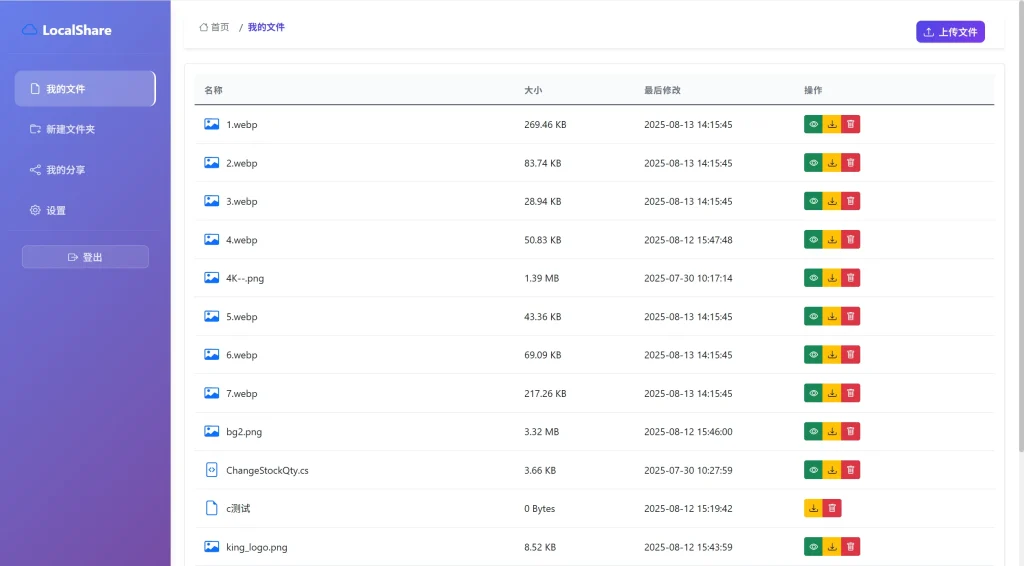Preview the 5.webp file
Image resolution: width=1024 pixels, height=566 pixels.
tap(813, 316)
